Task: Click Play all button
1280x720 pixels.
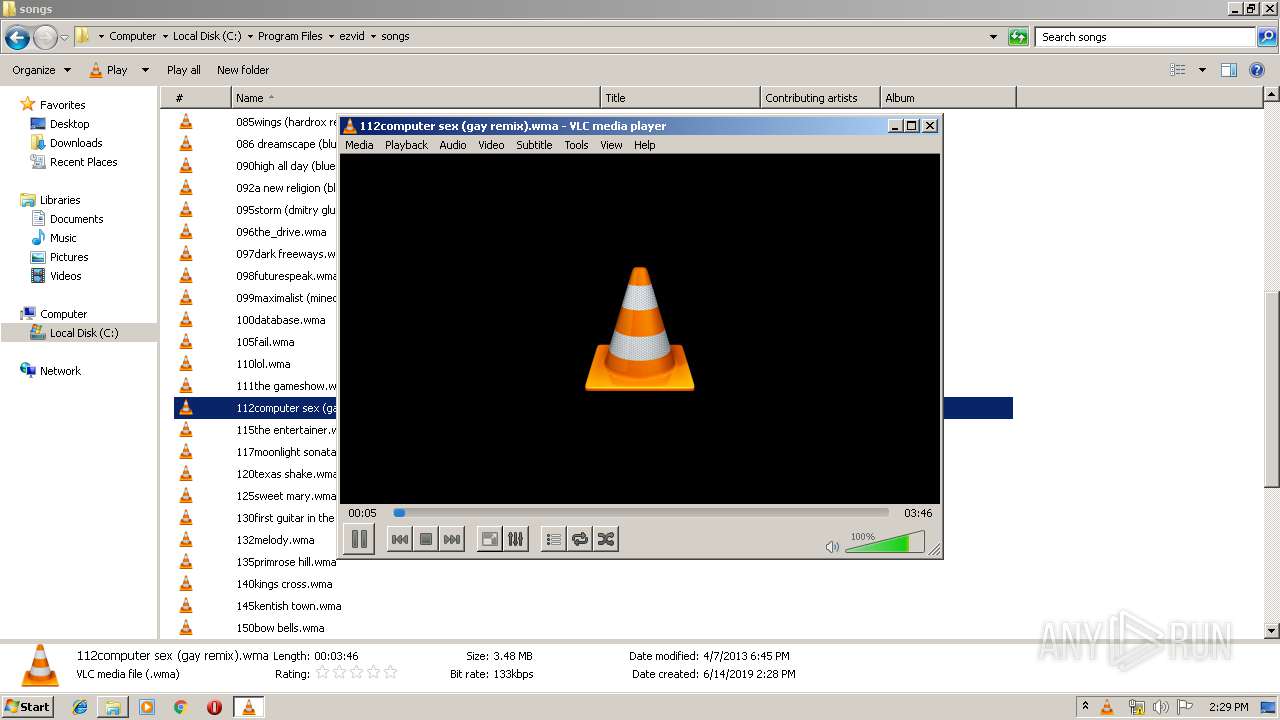Action: pos(184,70)
